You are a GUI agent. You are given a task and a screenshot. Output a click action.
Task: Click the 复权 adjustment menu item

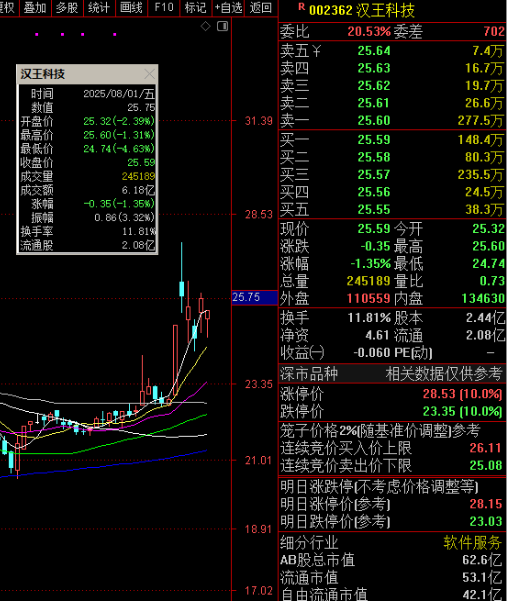pyautogui.click(x=8, y=7)
